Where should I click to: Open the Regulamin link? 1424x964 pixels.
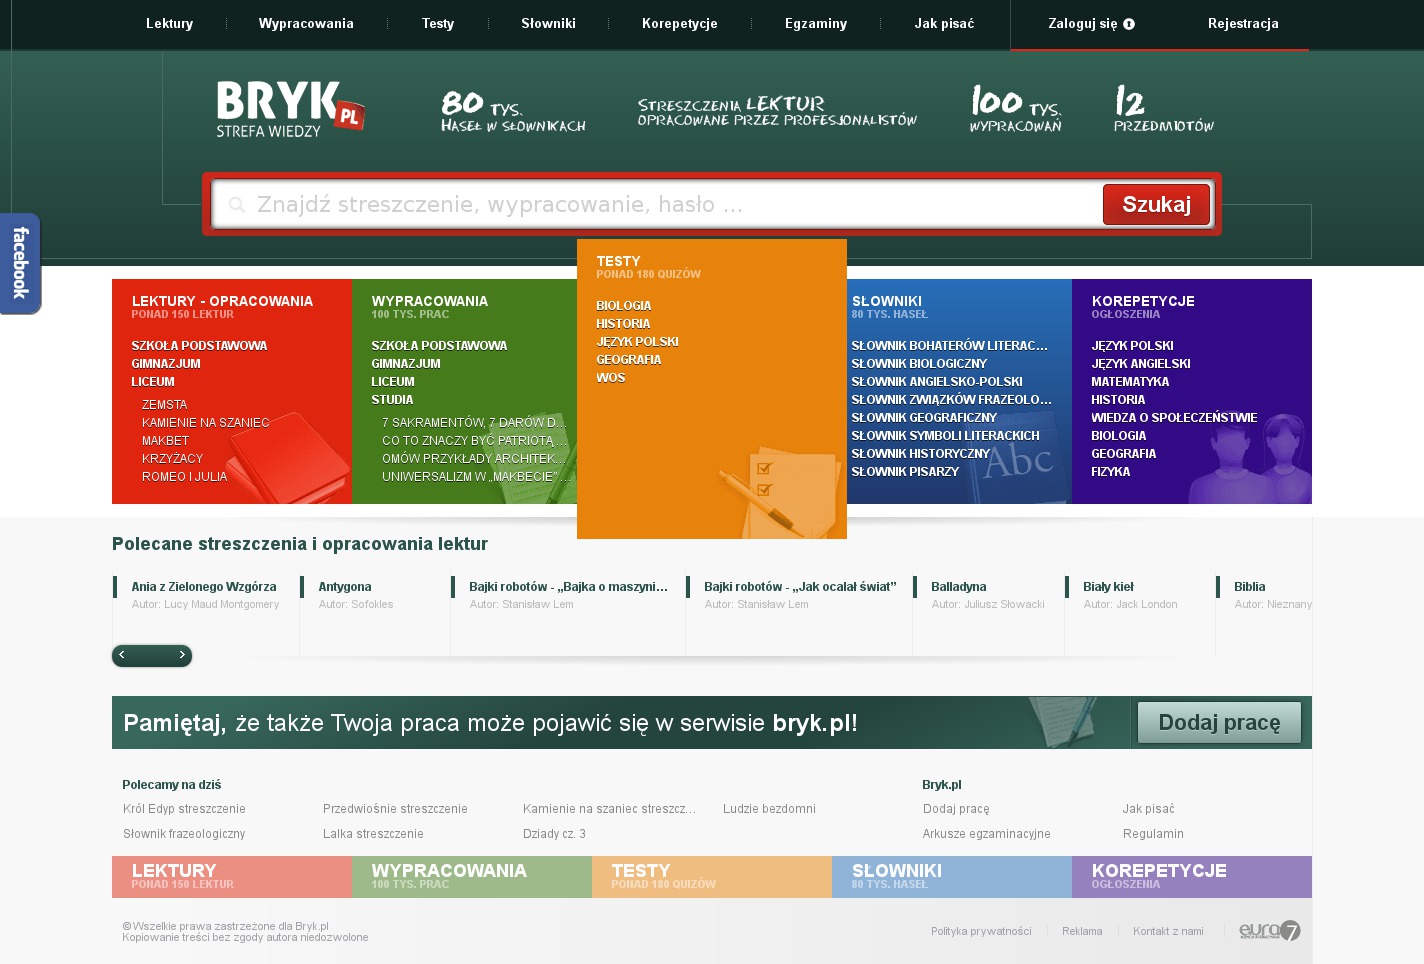1153,834
